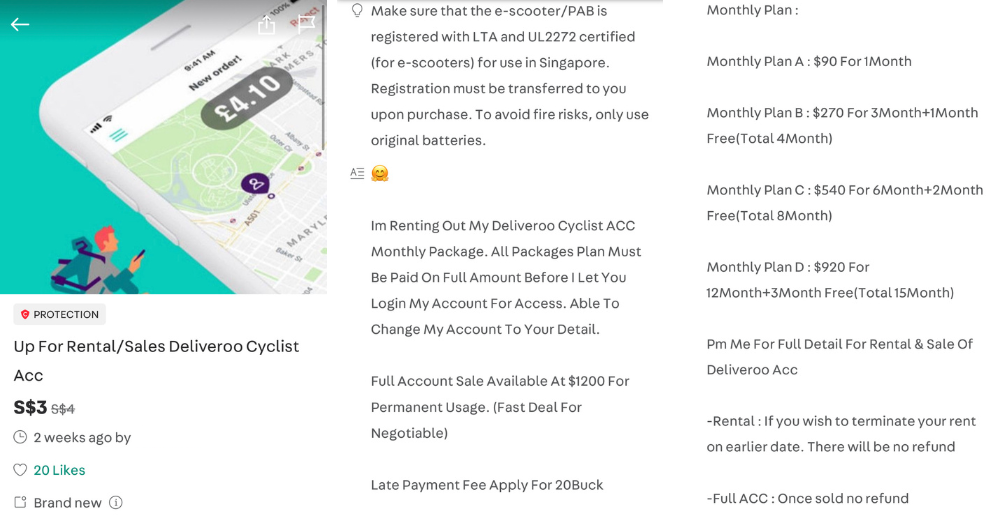1000x525 pixels.
Task: Click the clock icon beside 2 weeks ago
Action: (x=20, y=437)
